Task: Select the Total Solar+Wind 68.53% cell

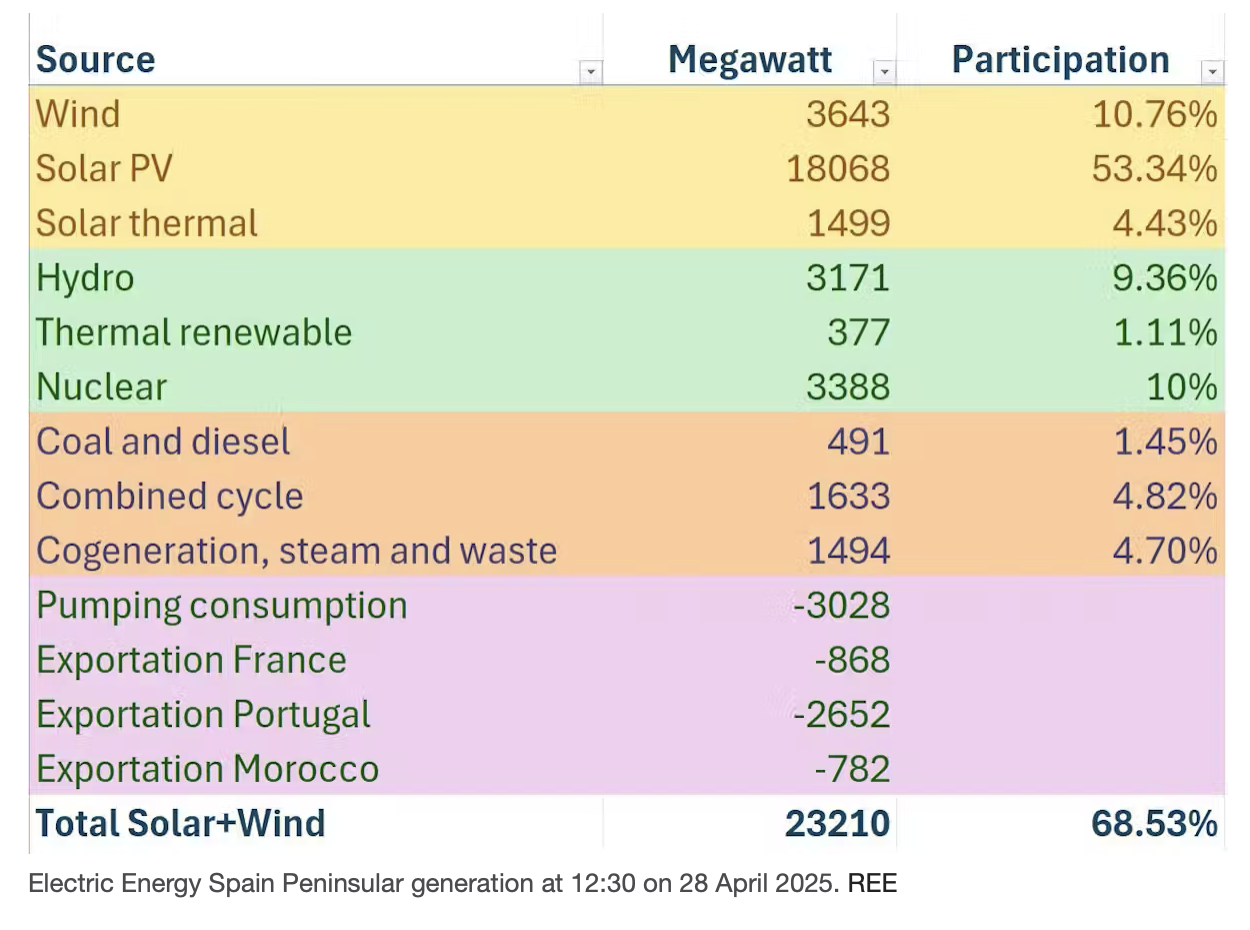Action: click(1152, 823)
